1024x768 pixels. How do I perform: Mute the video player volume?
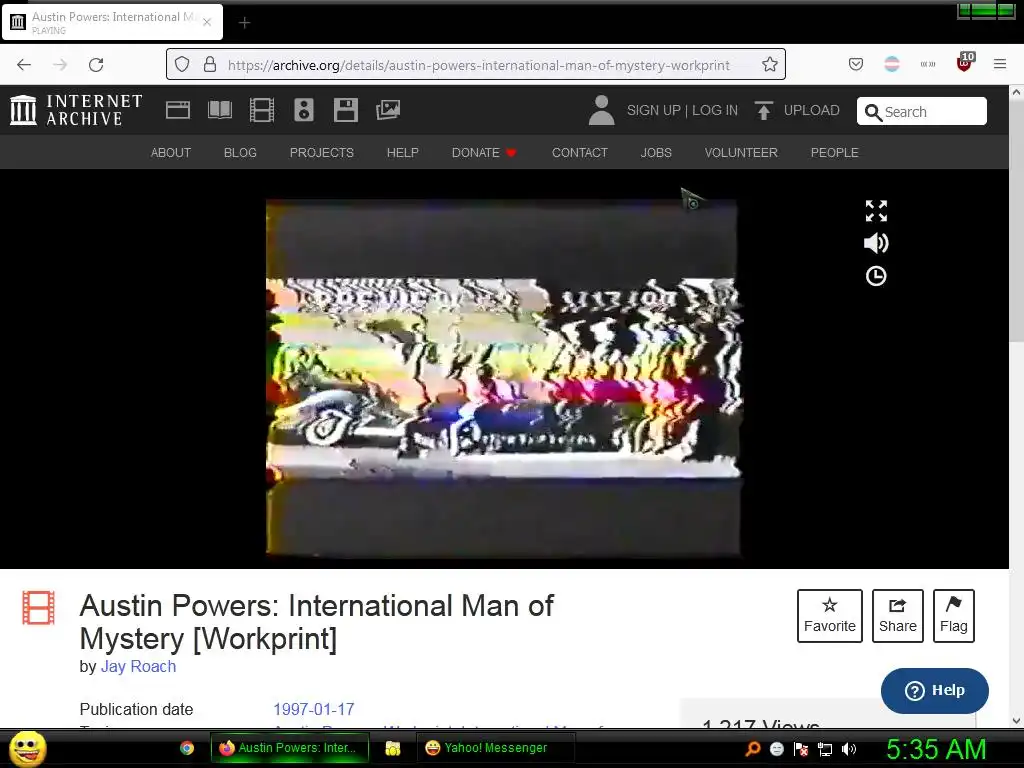coord(876,243)
